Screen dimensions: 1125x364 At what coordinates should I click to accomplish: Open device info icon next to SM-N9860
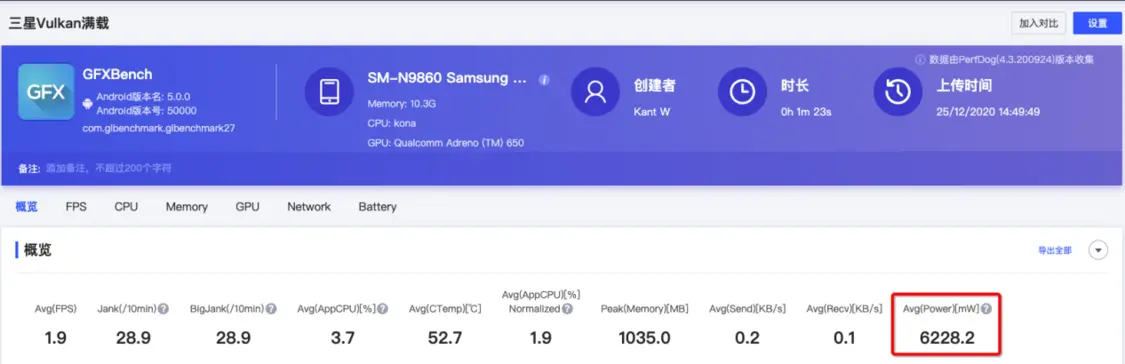coord(545,80)
